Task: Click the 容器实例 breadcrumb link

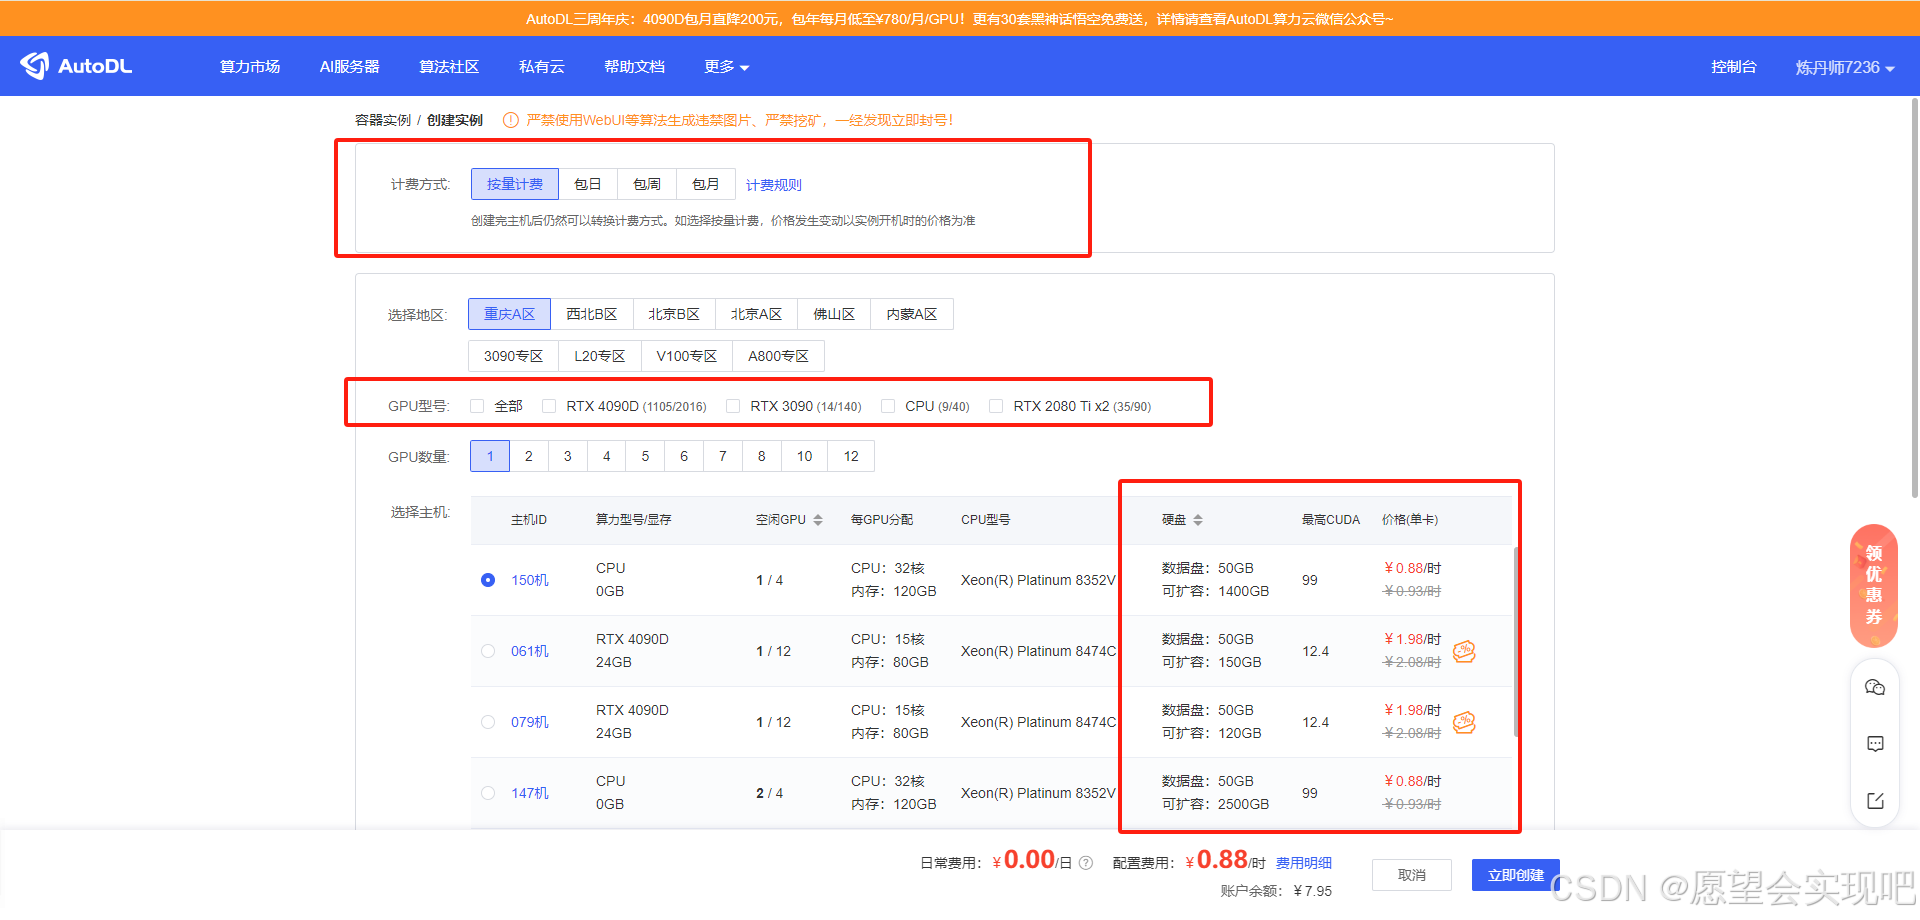Action: [x=383, y=120]
